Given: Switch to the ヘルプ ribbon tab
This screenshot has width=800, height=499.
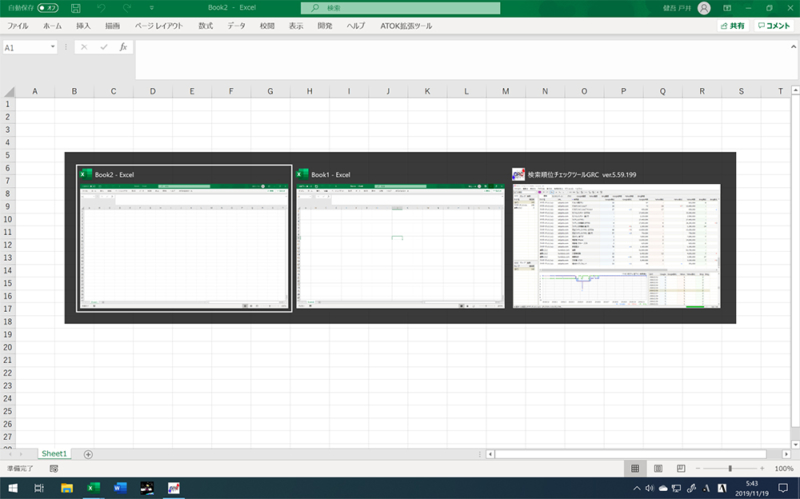Looking at the screenshot, I should [x=356, y=26].
